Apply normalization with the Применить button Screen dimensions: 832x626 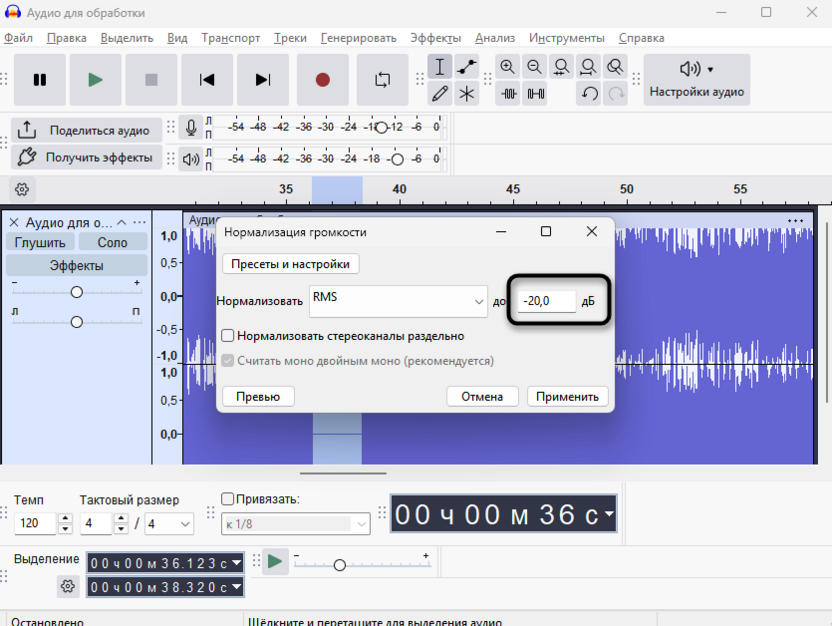click(x=568, y=396)
